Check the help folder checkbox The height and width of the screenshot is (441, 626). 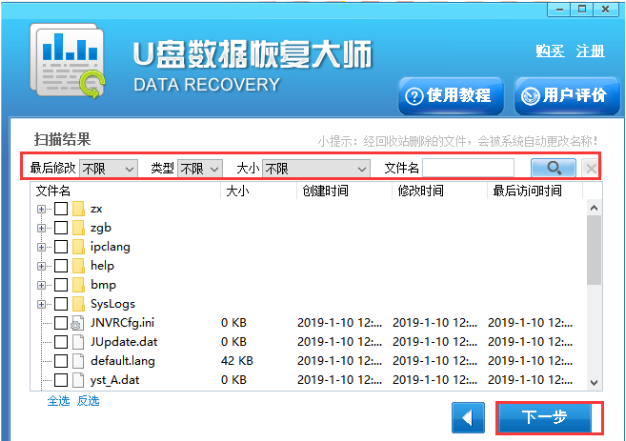(61, 265)
